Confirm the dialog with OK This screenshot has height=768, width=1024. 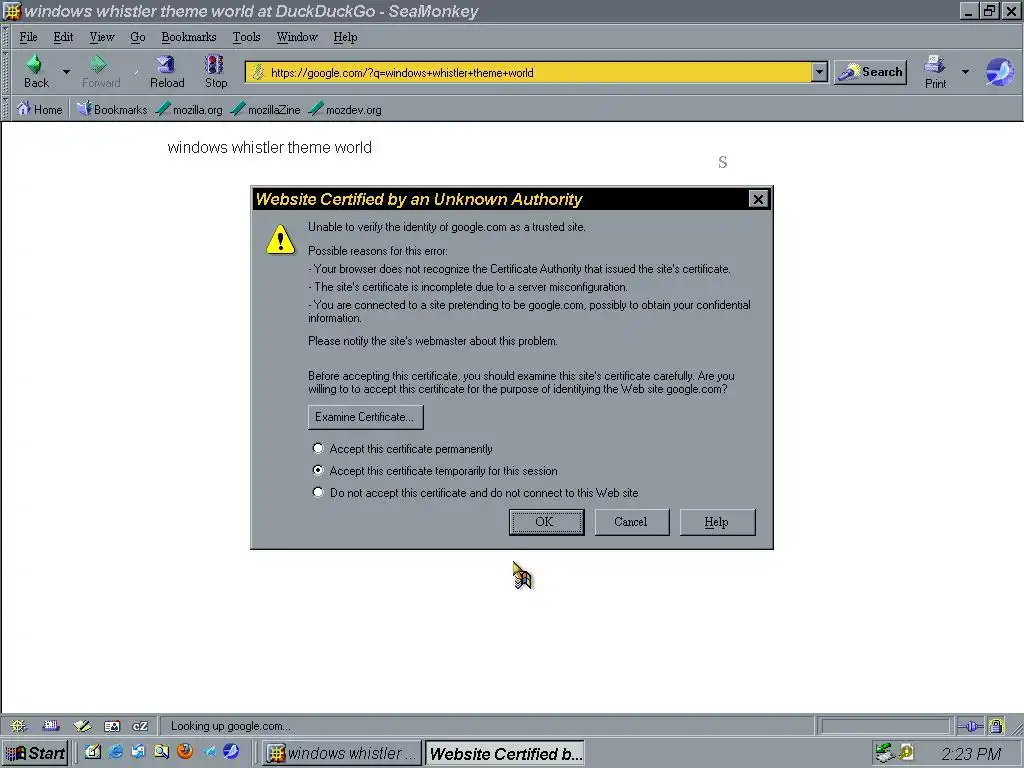[x=546, y=522]
